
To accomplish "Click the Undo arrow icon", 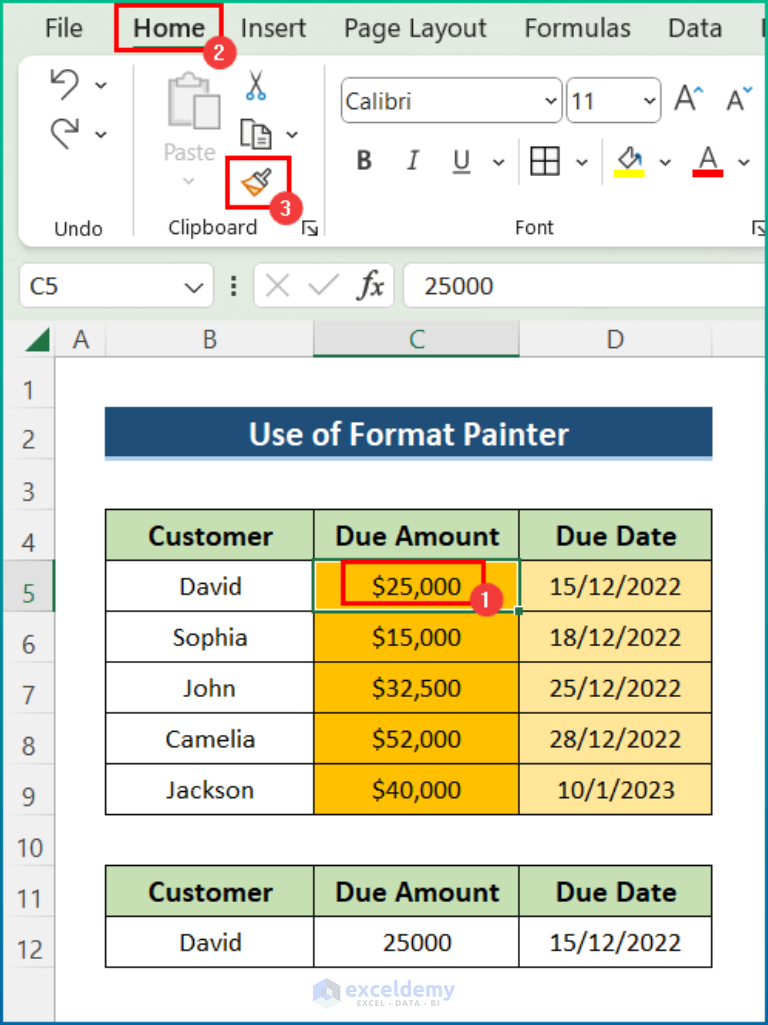I will pos(65,85).
